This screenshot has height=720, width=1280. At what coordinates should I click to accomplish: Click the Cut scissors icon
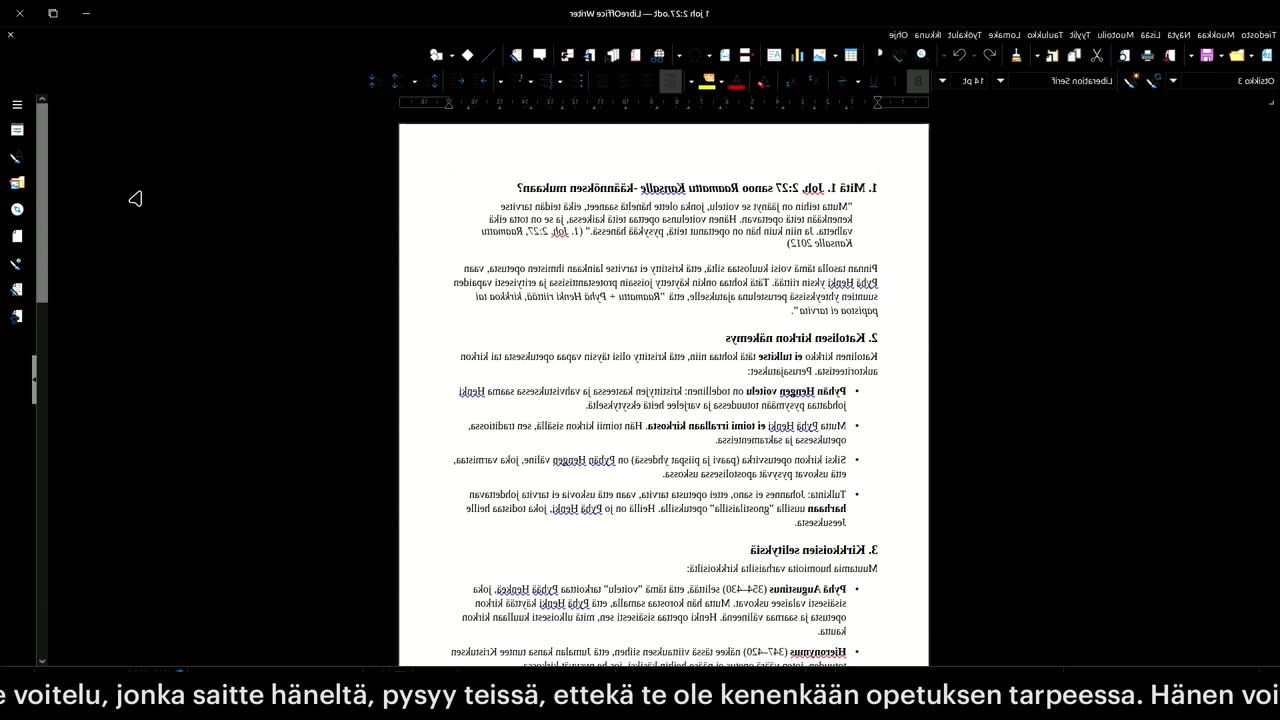[x=1096, y=55]
